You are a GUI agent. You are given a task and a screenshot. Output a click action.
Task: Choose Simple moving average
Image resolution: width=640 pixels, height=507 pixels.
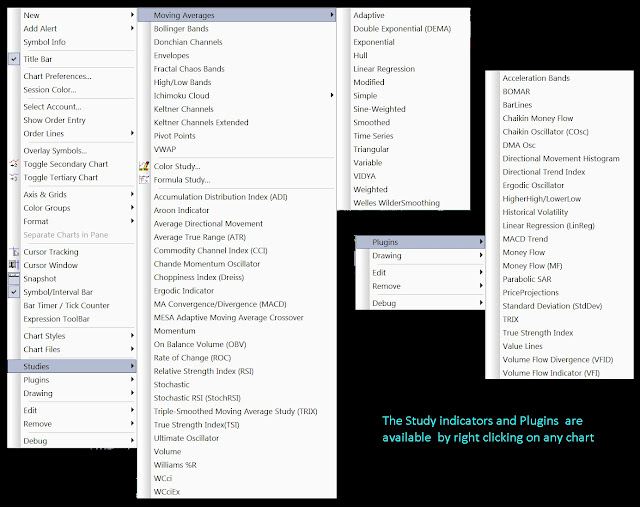pos(365,96)
